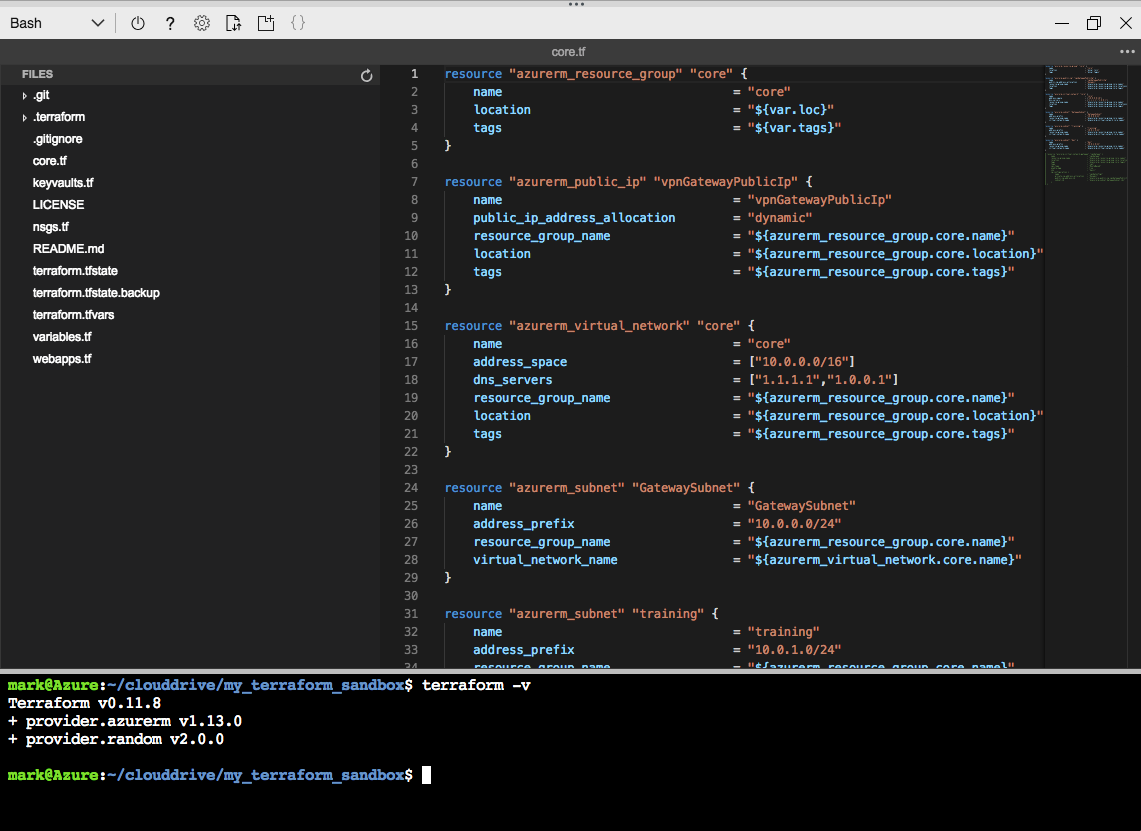Open the Bash shell type dropdown
Viewport: 1141px width, 831px height.
pyautogui.click(x=57, y=23)
